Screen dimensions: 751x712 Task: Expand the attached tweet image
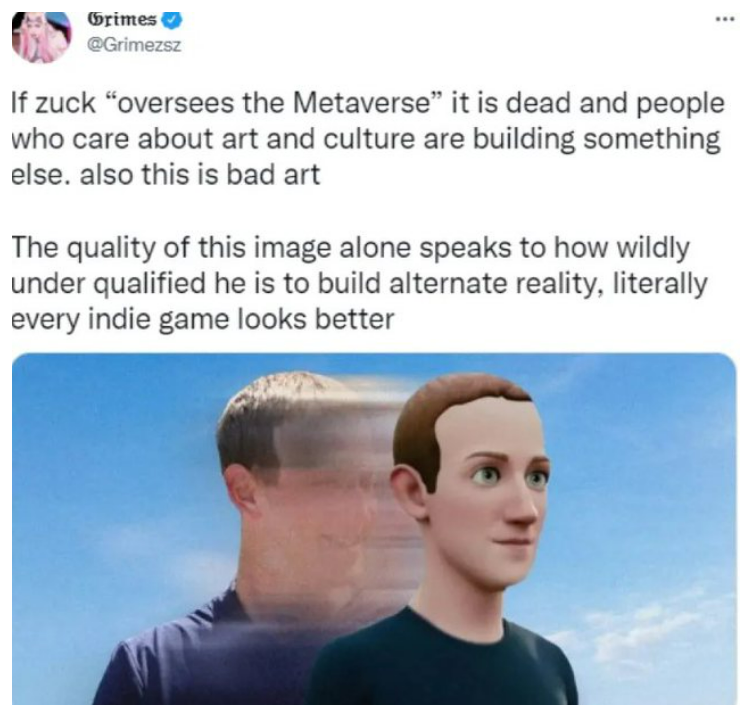[374, 529]
